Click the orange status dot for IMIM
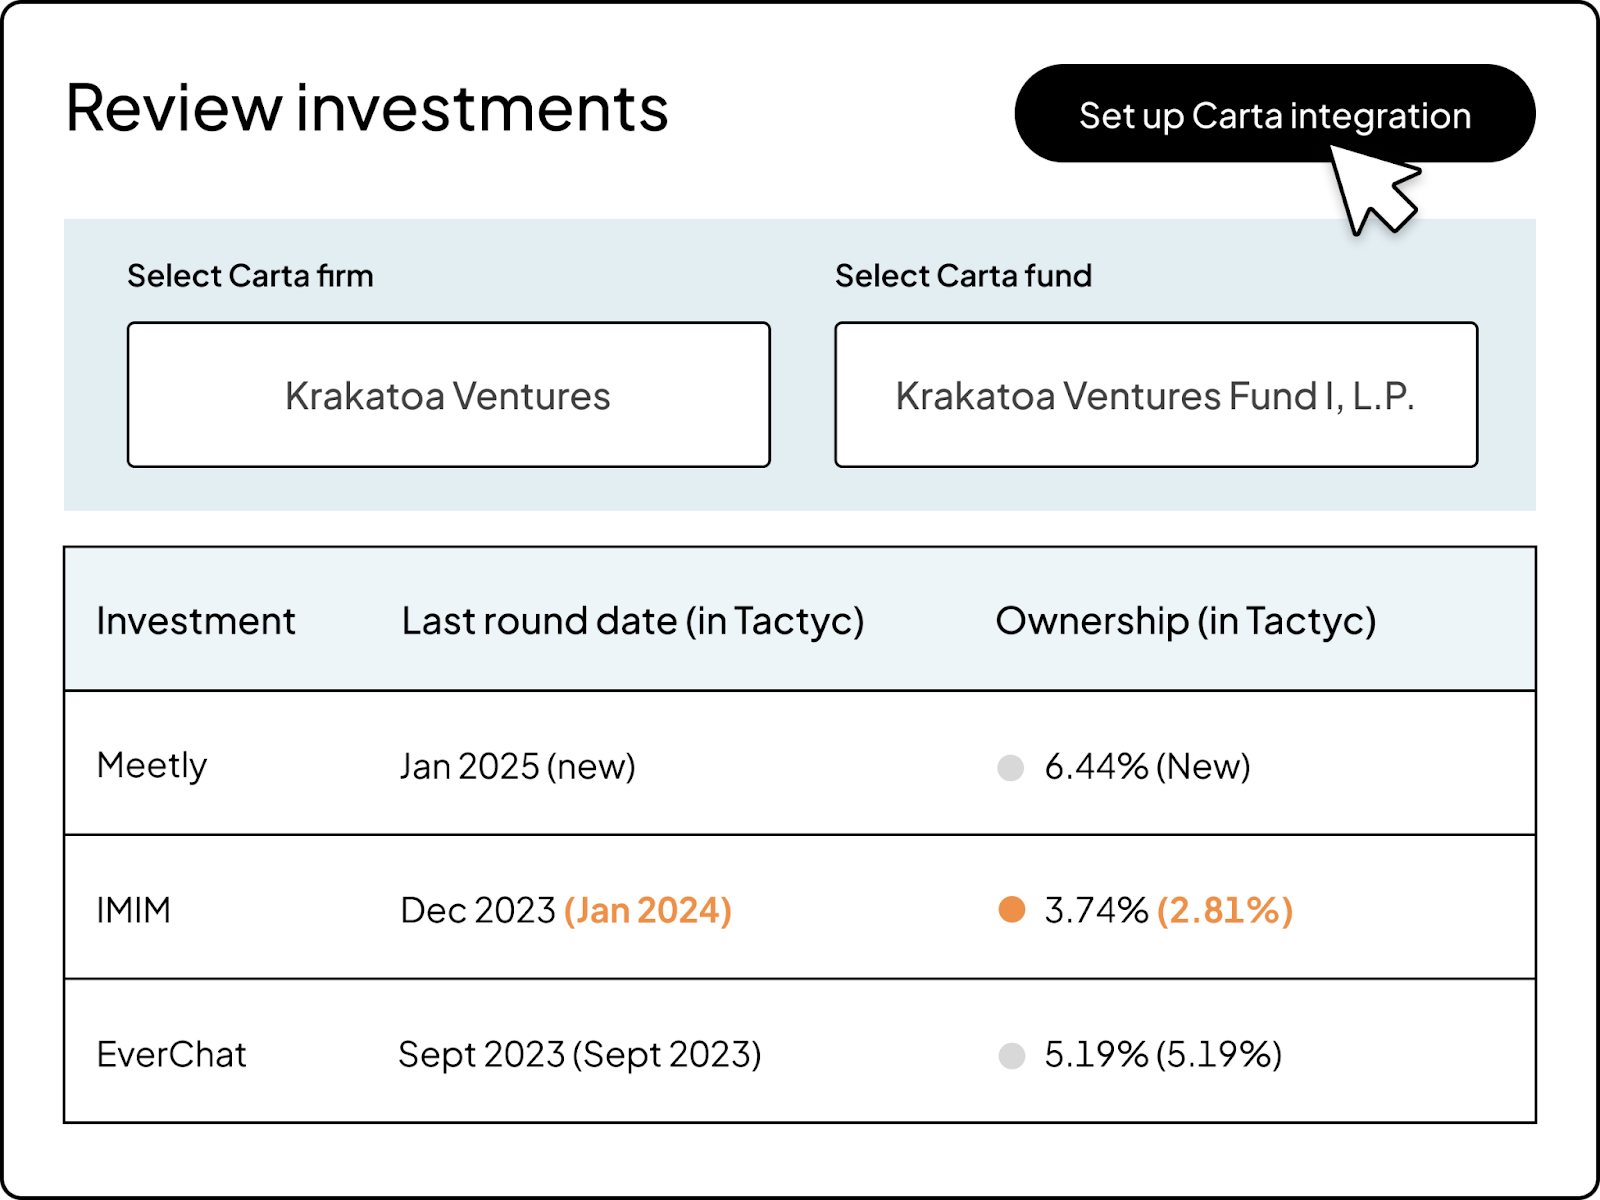The image size is (1600, 1200). [x=1011, y=910]
